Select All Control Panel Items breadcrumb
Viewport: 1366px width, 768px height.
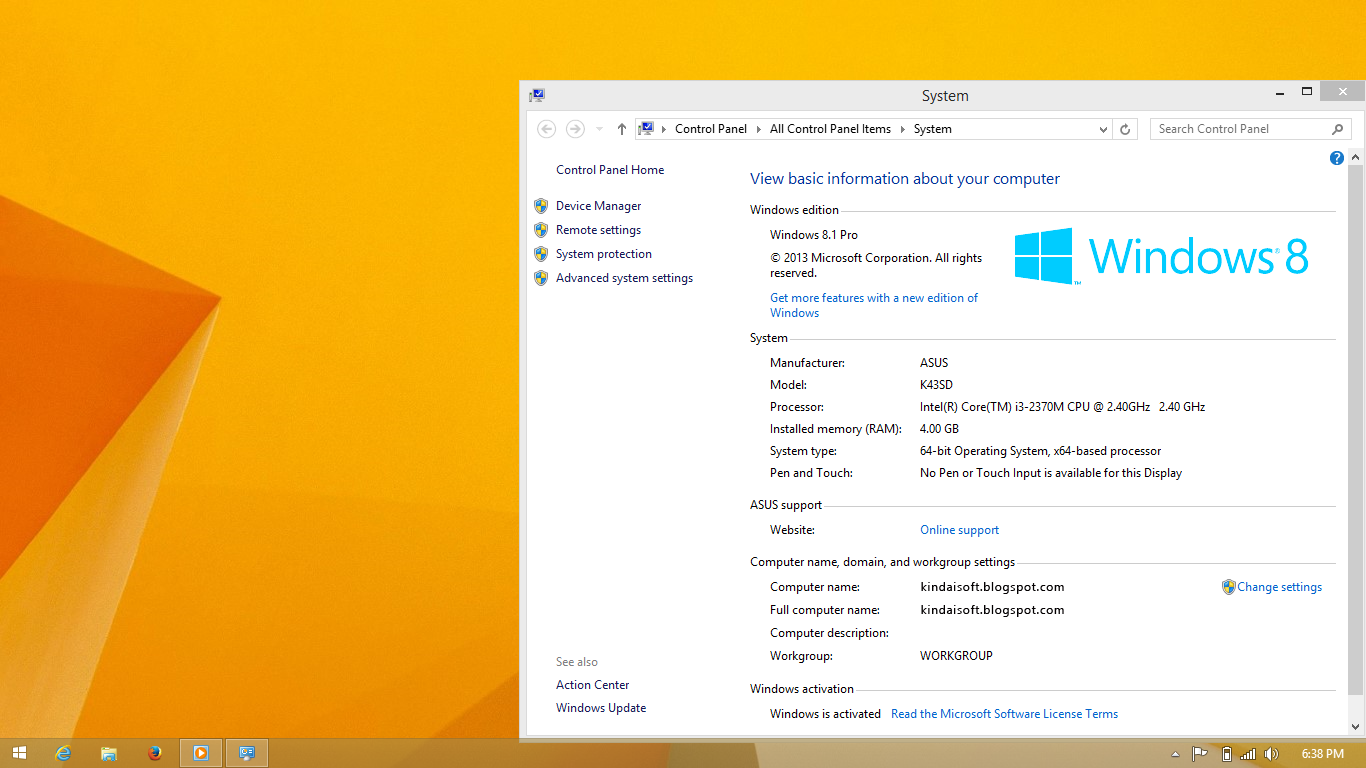coord(830,129)
